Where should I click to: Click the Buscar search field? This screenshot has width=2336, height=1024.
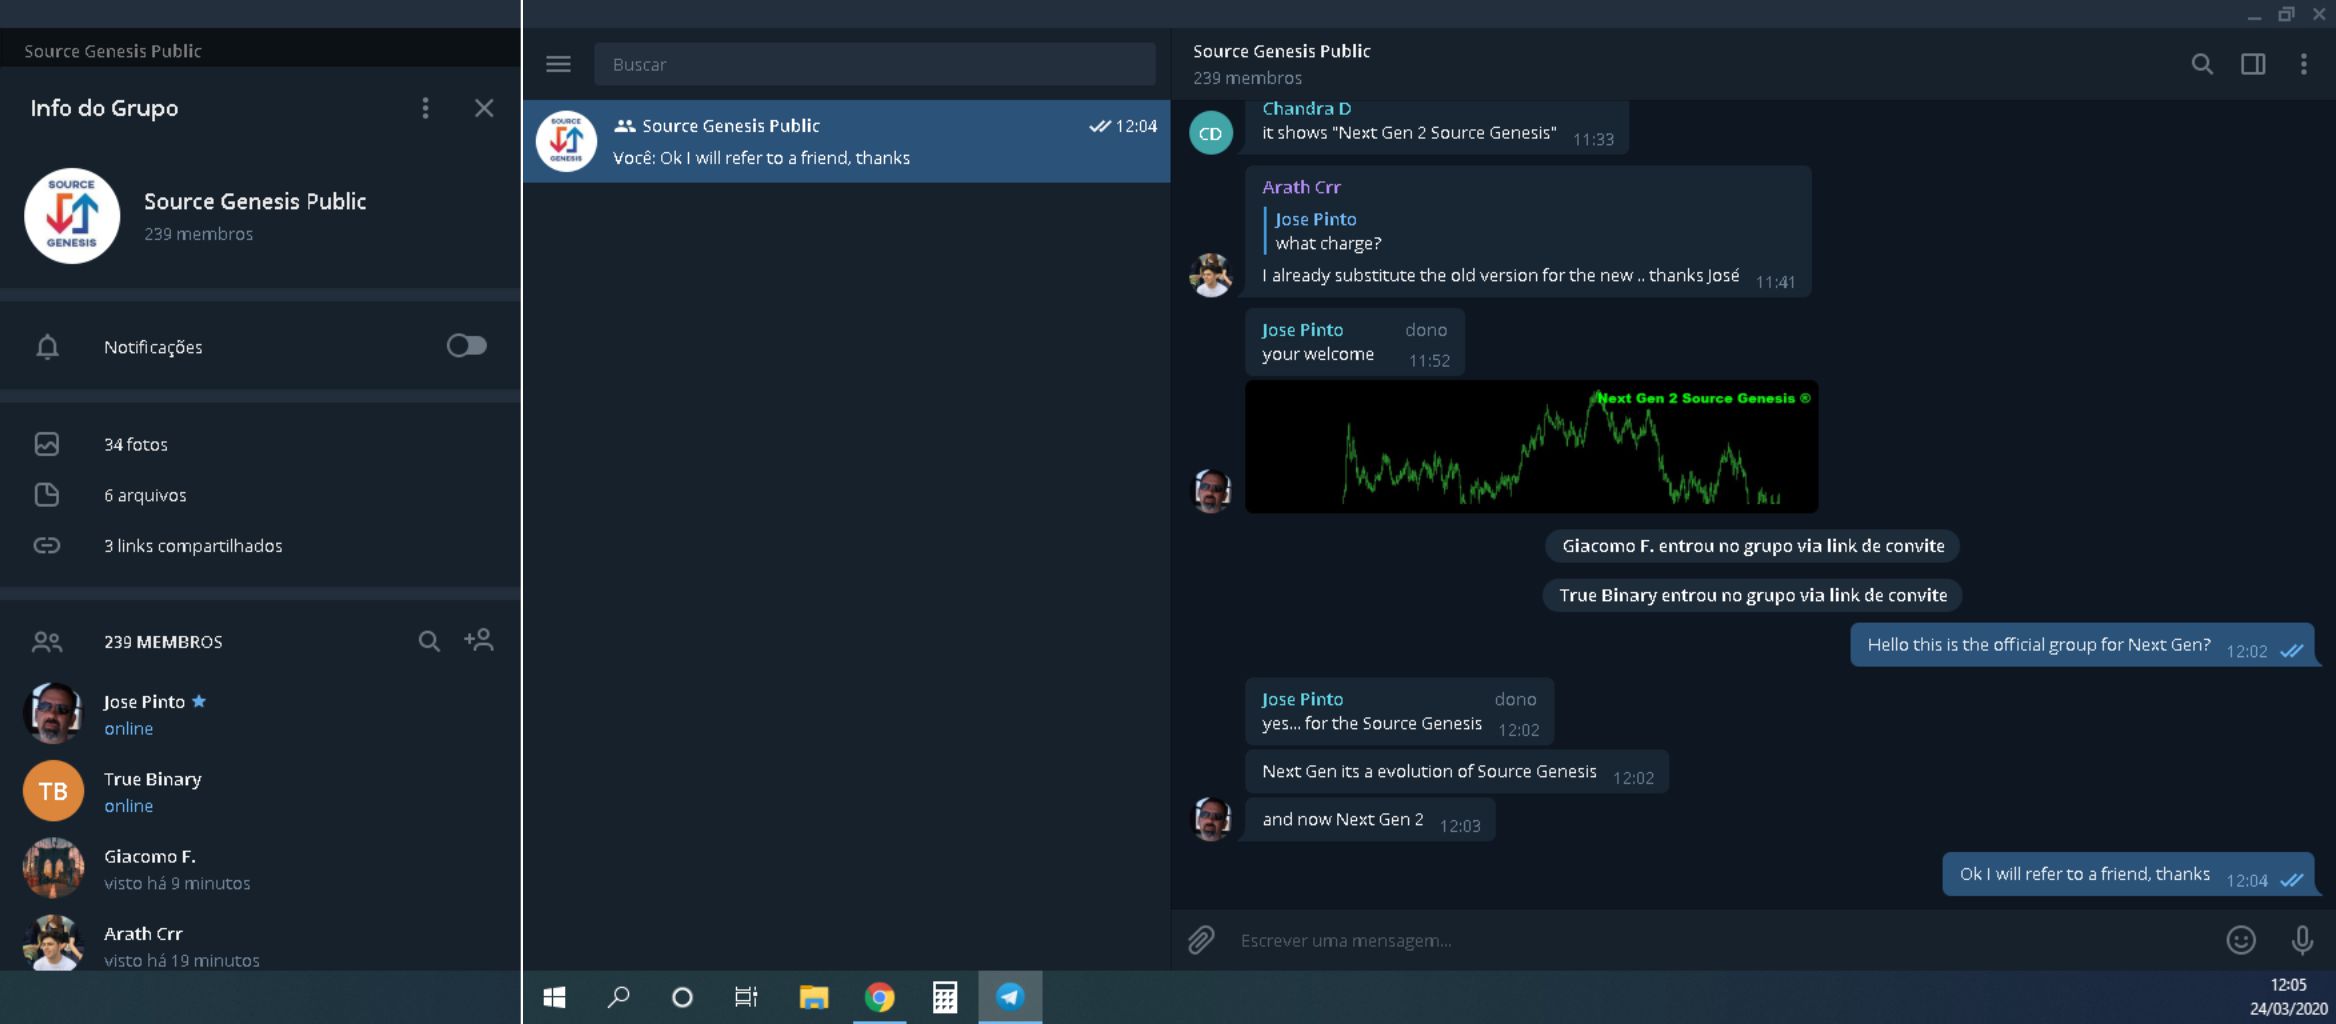pyautogui.click(x=875, y=64)
